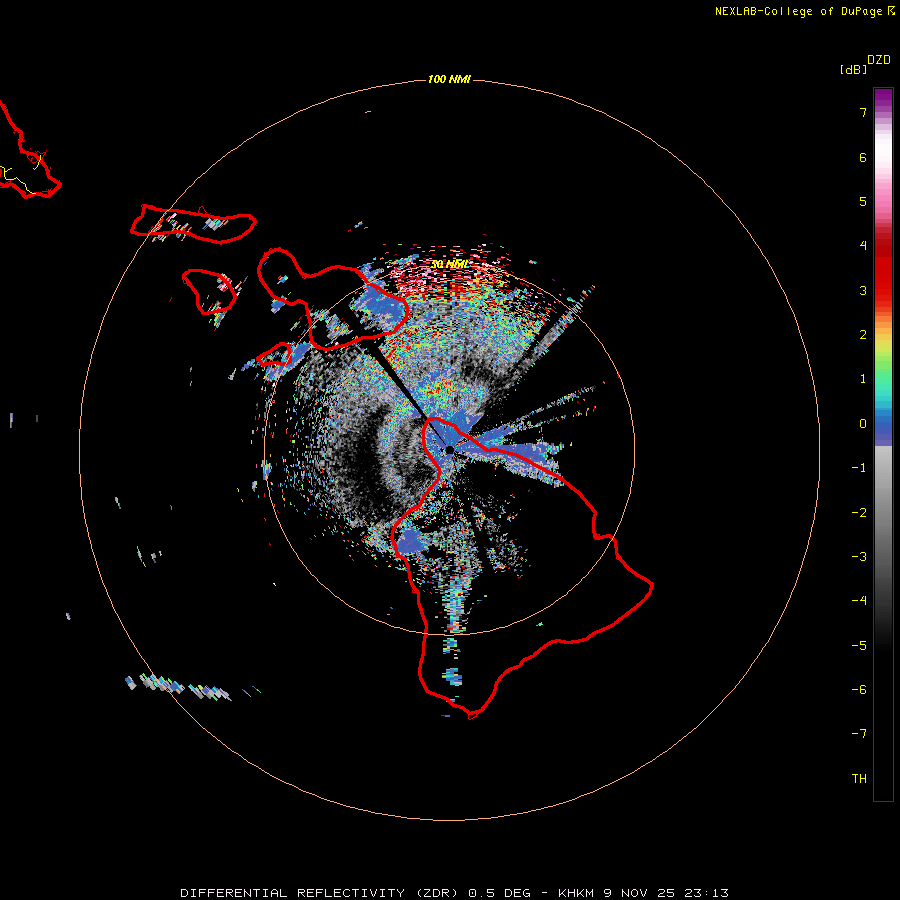Click the DZD colorbar title
900x900 pixels.
pos(879,60)
